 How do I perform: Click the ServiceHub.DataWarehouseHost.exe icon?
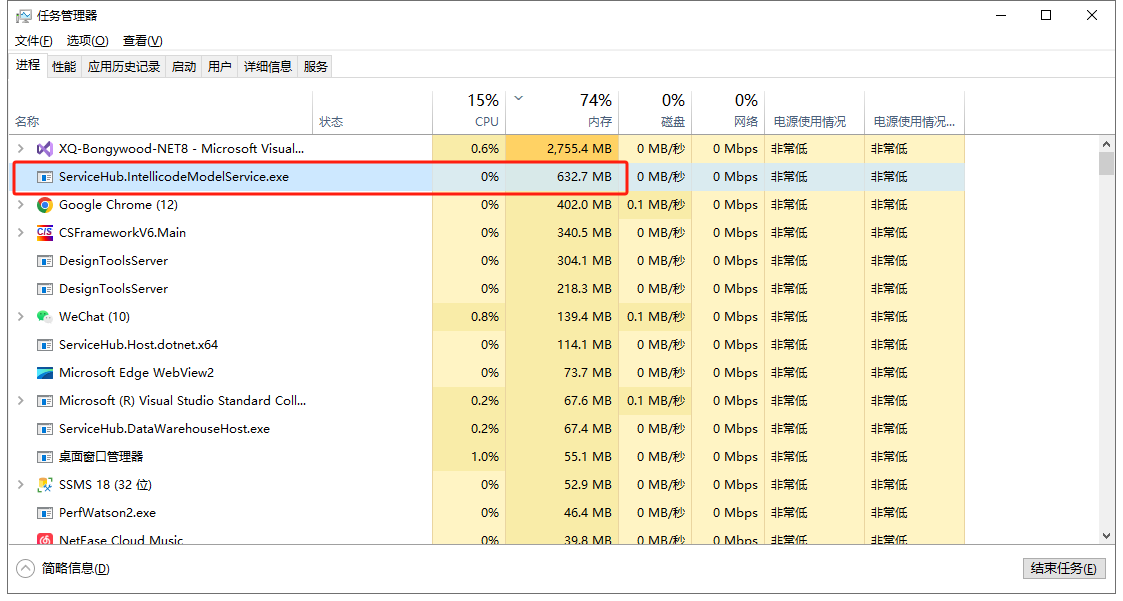coord(44,429)
